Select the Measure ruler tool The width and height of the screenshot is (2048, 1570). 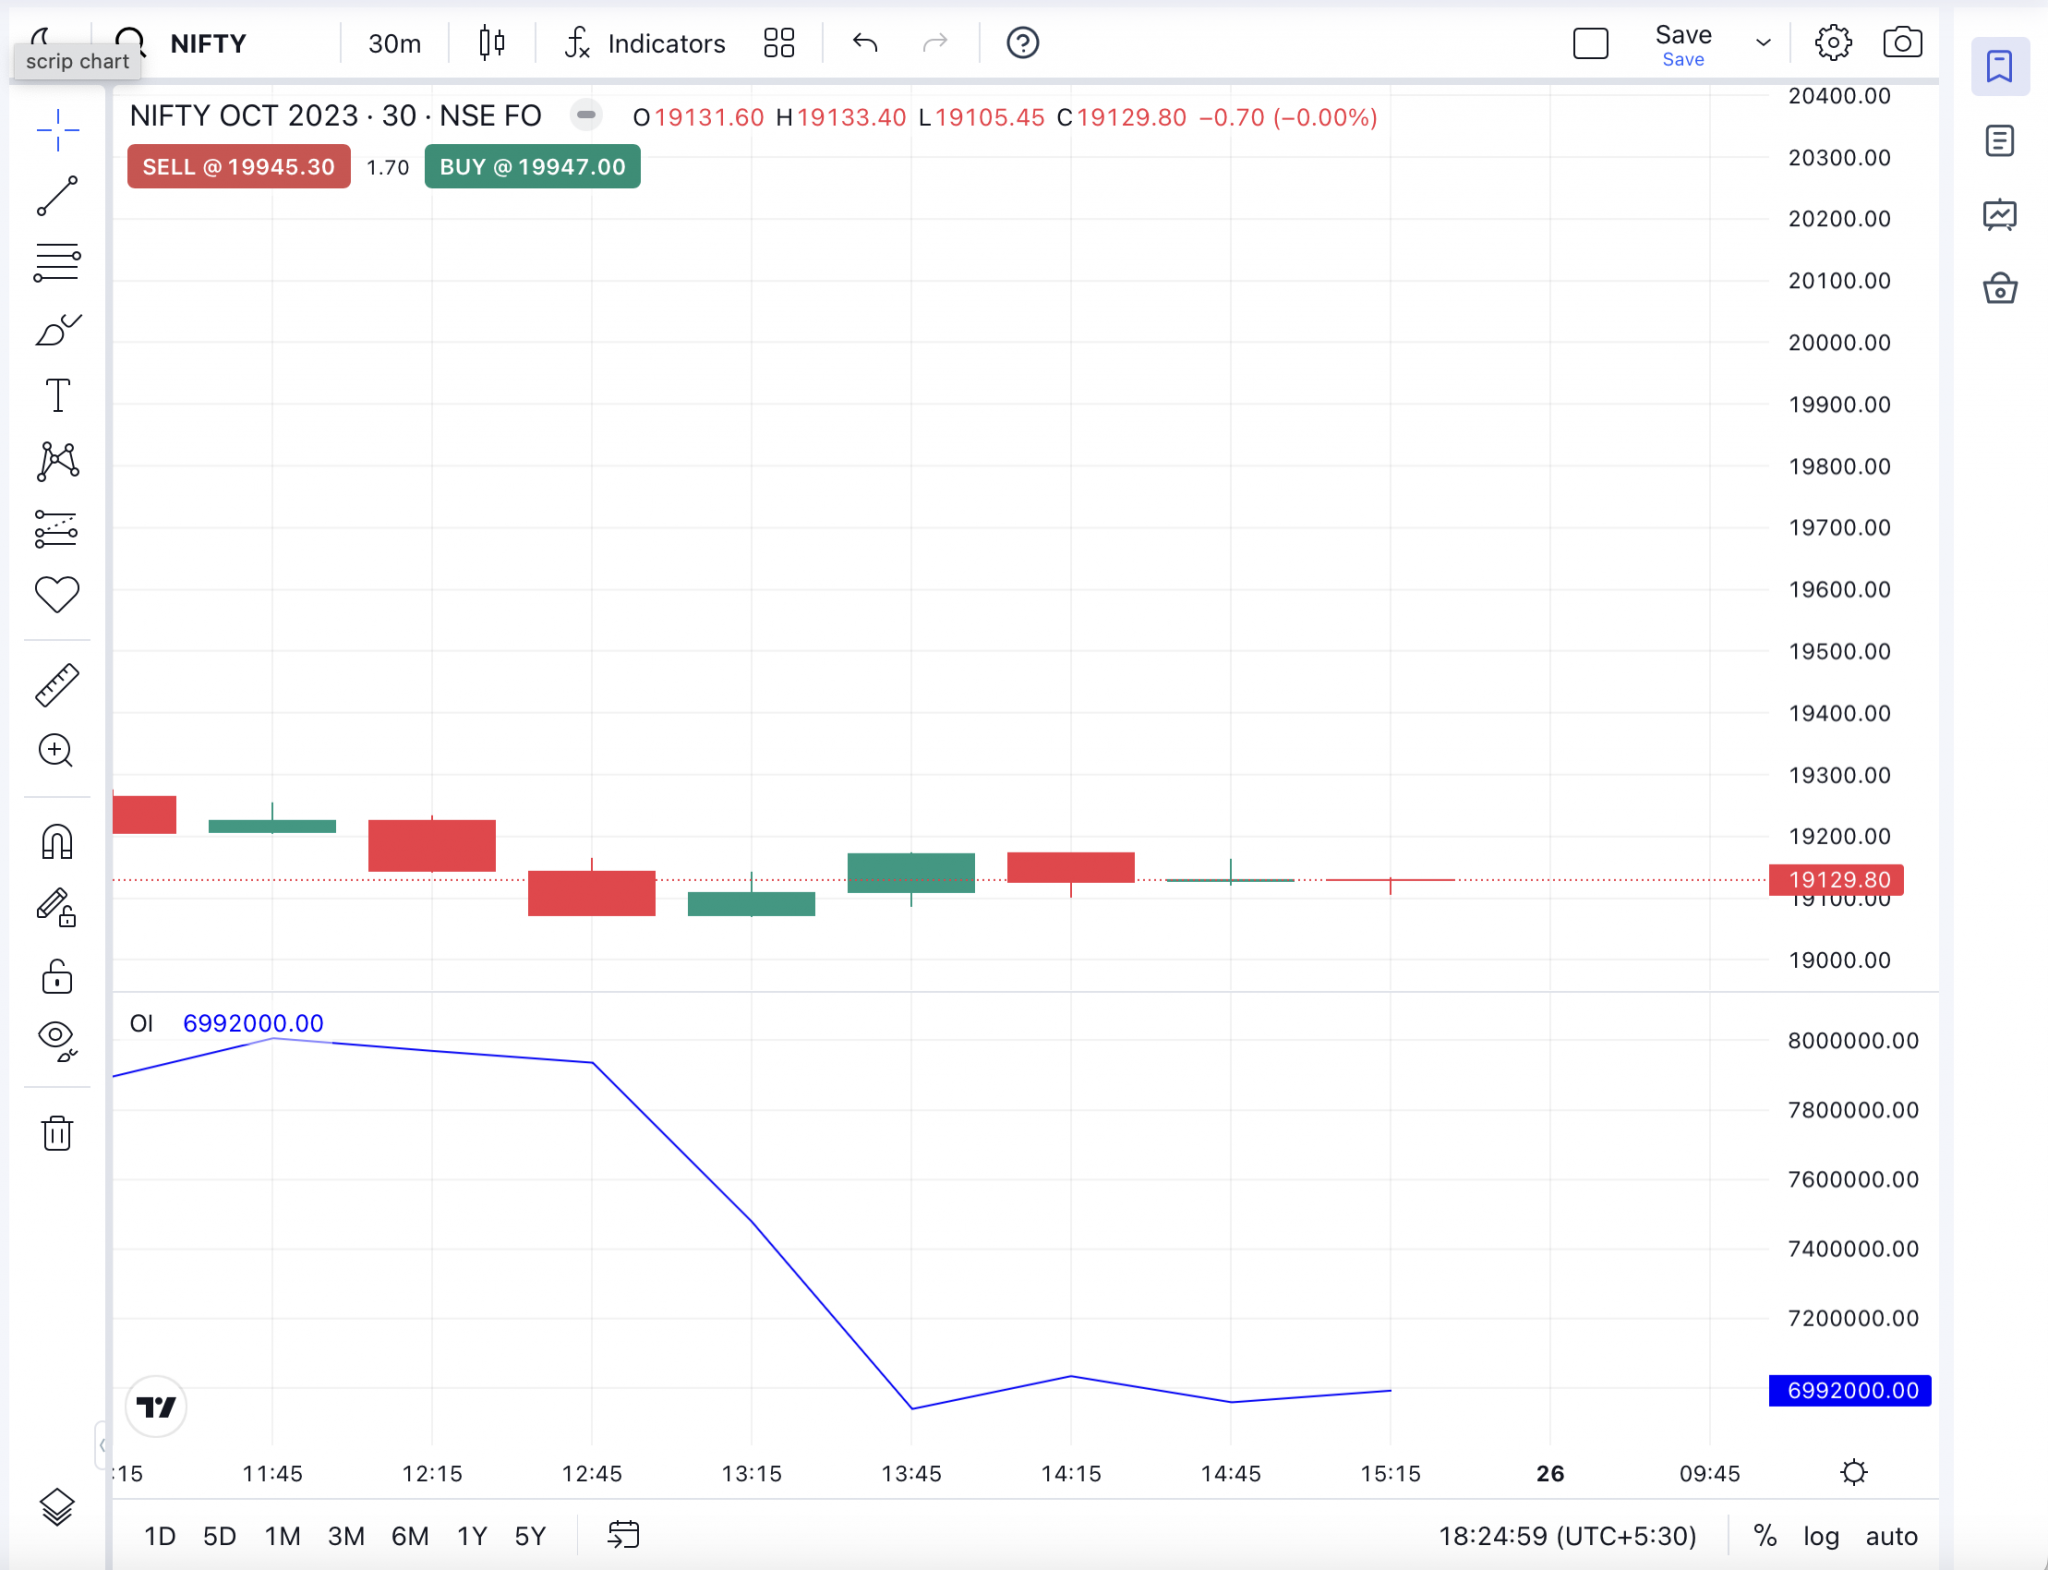click(x=57, y=684)
